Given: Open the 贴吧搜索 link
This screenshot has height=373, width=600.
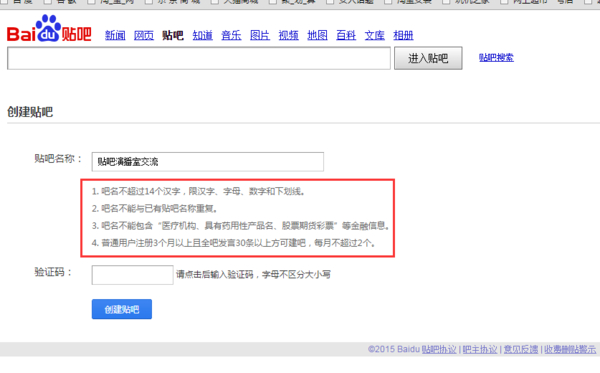Looking at the screenshot, I should (x=496, y=58).
